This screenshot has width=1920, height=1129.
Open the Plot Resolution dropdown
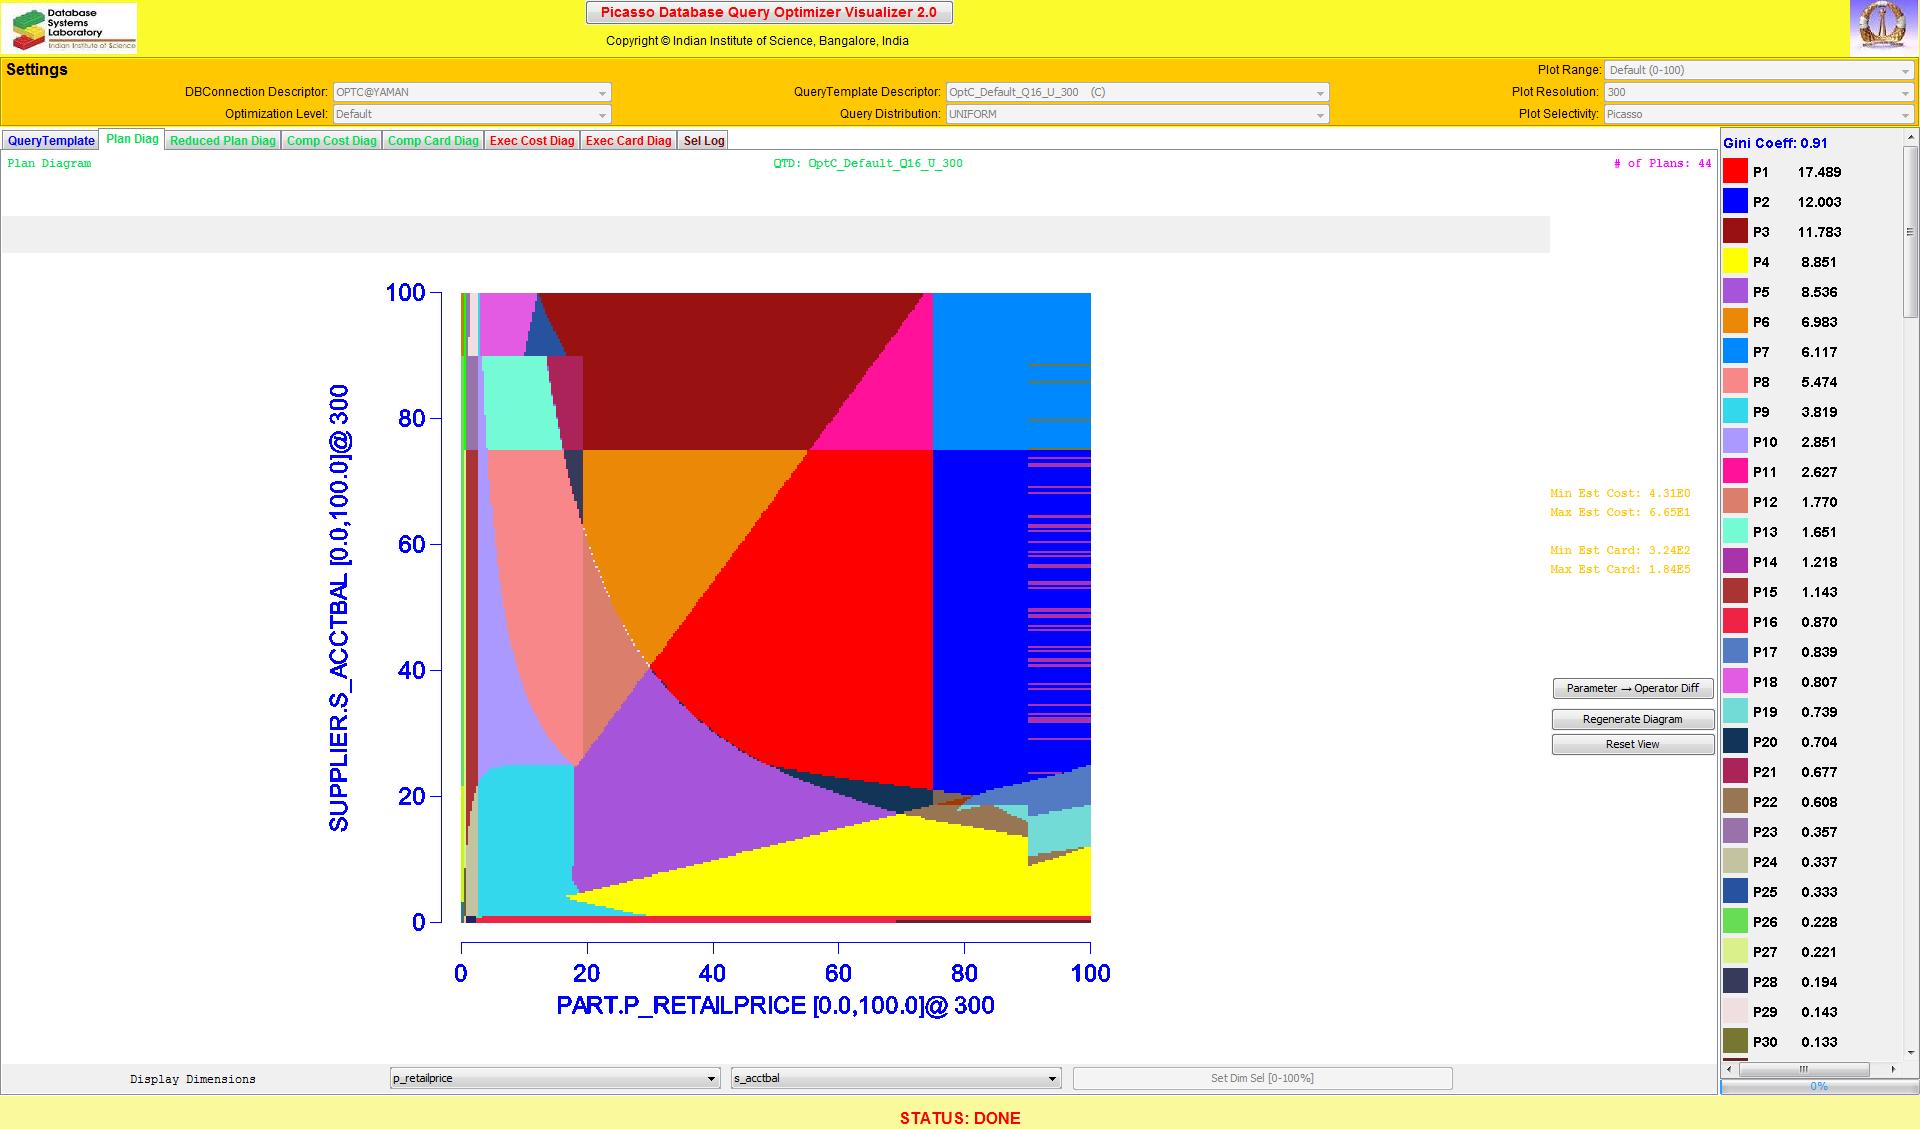click(x=1758, y=92)
